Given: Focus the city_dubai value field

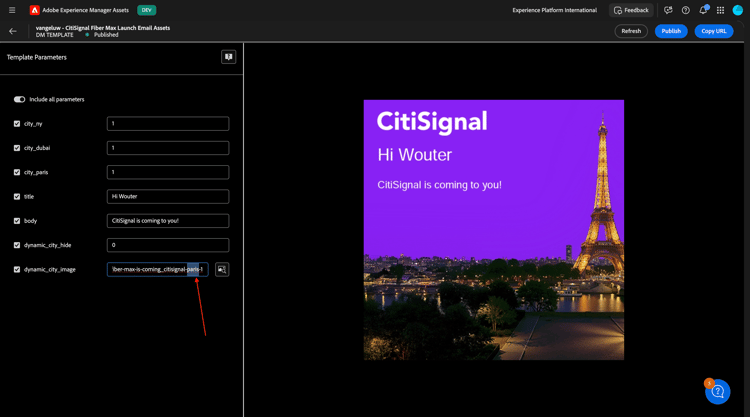Looking at the screenshot, I should (x=168, y=148).
